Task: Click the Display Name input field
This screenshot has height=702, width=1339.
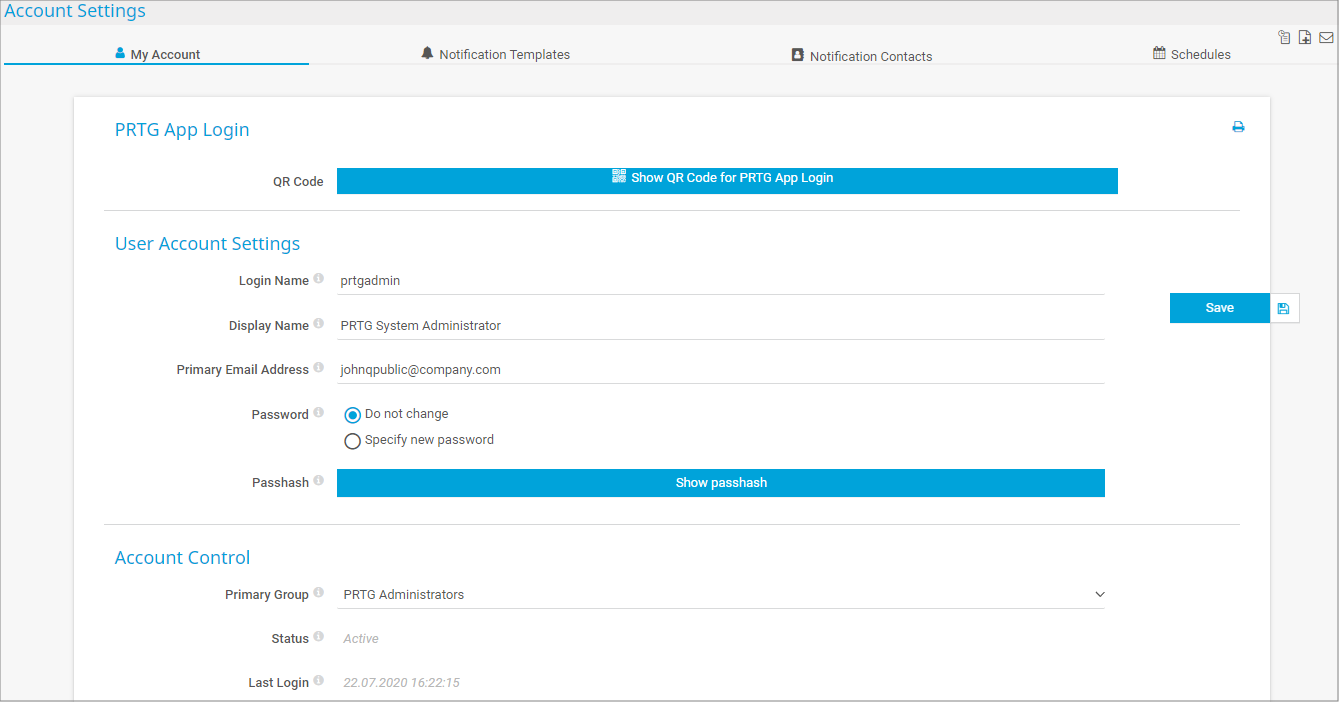Action: (x=720, y=325)
